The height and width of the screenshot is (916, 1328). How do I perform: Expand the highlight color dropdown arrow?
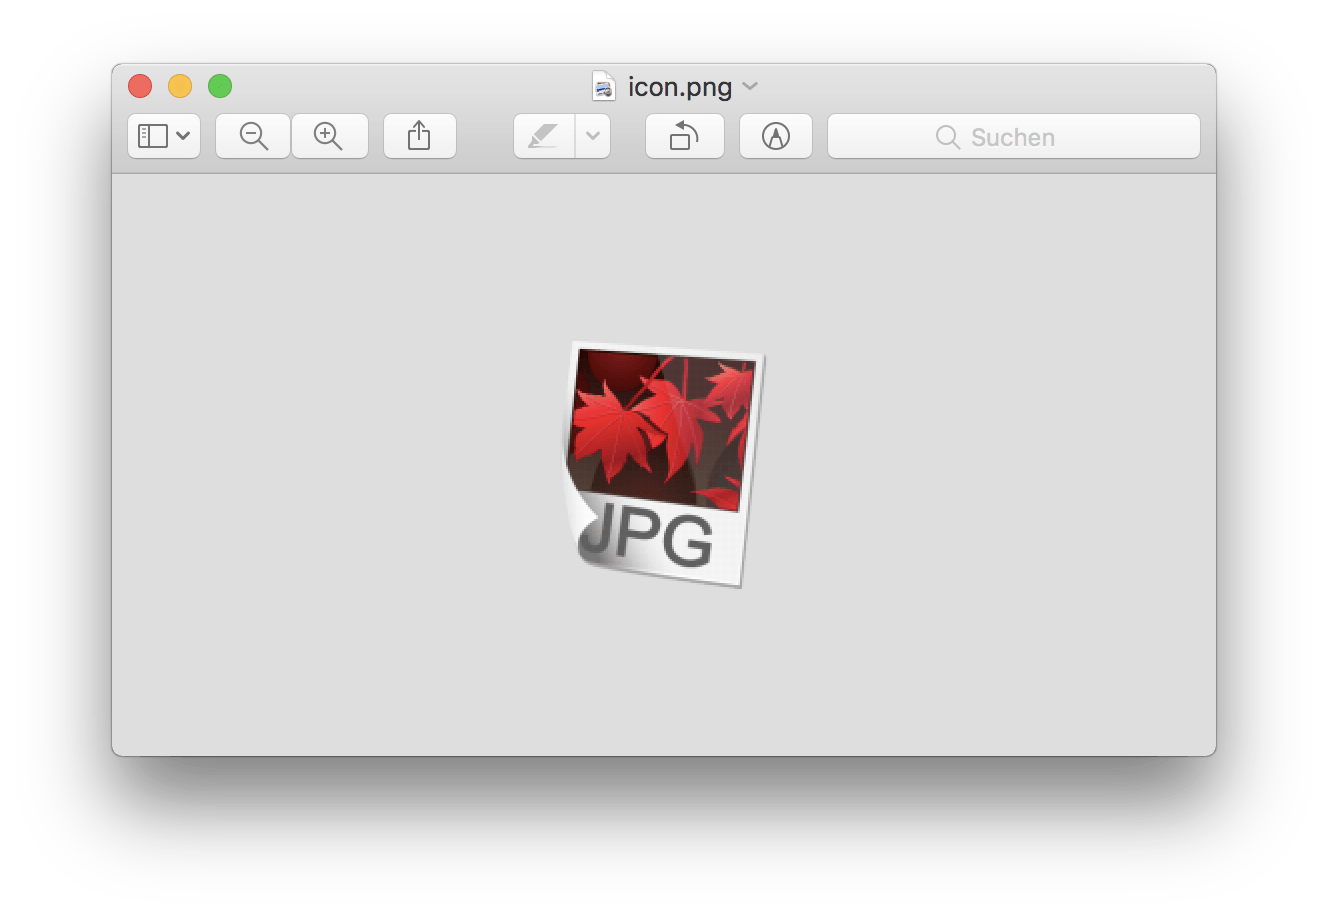tap(593, 136)
